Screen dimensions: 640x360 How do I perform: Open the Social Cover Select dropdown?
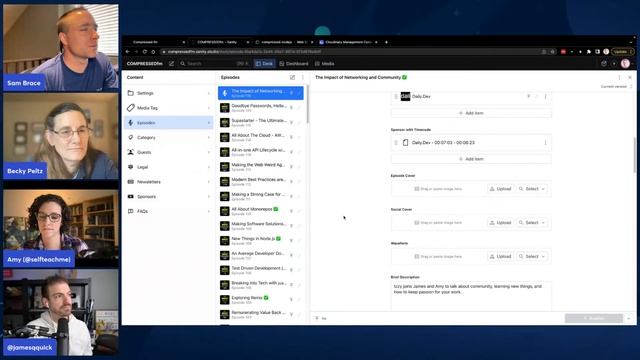532,223
